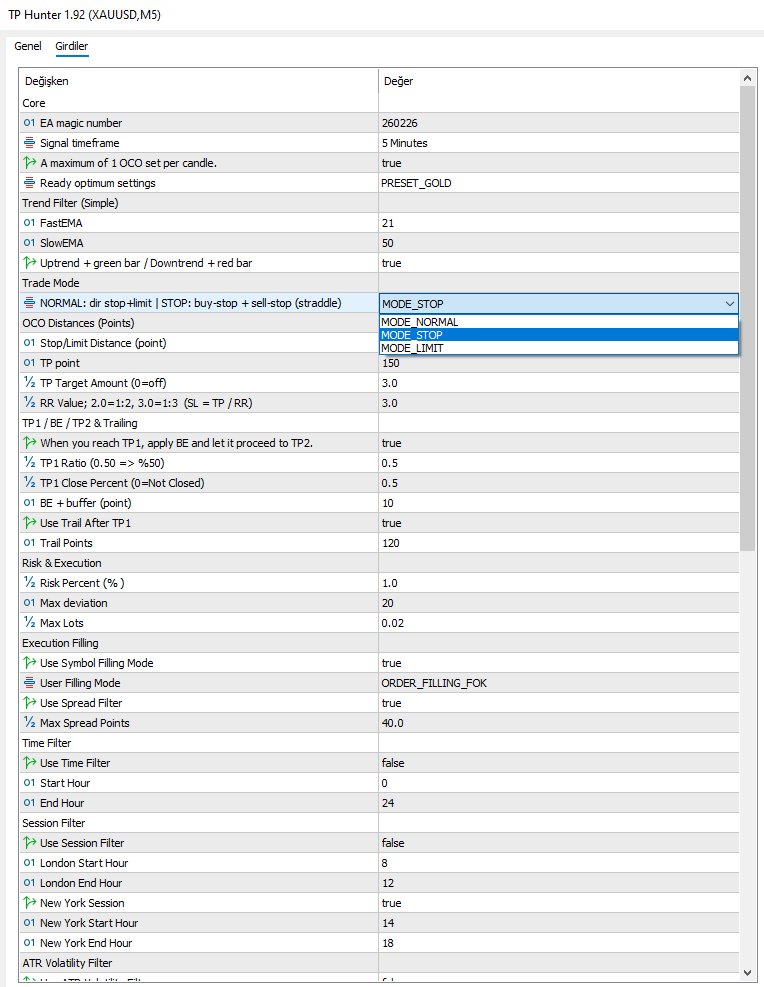Click the scroll down arrow of the inputs list
The height and width of the screenshot is (987, 764).
coord(748,973)
